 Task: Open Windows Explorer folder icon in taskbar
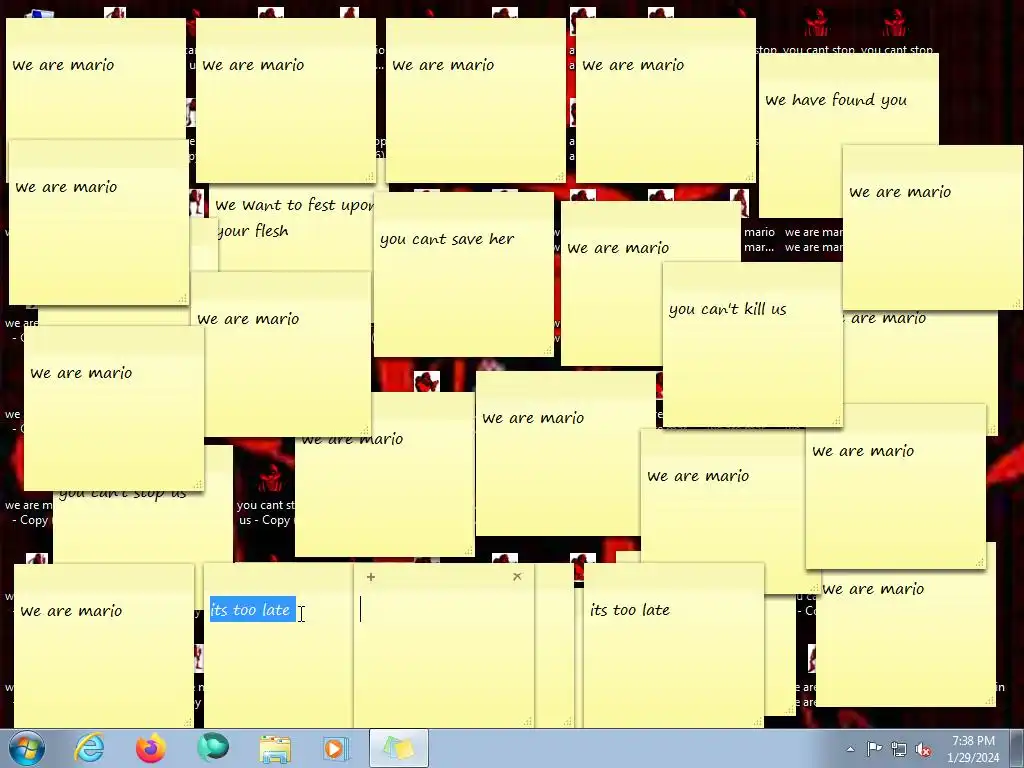275,748
